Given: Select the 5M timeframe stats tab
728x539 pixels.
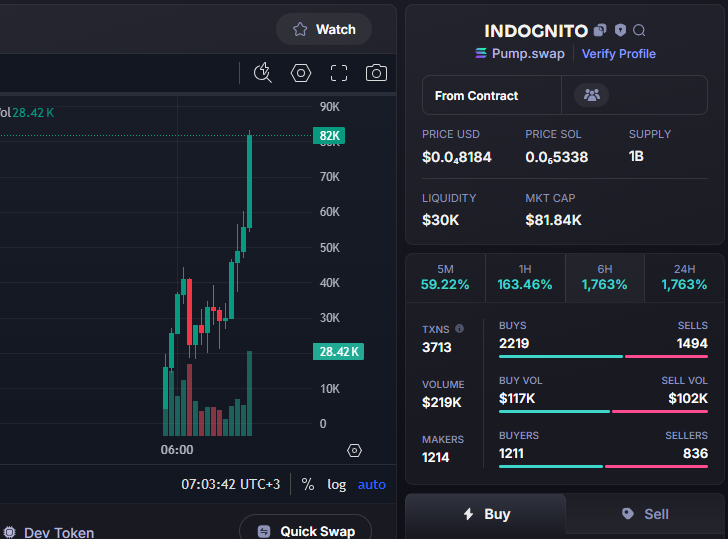Looking at the screenshot, I should point(445,278).
